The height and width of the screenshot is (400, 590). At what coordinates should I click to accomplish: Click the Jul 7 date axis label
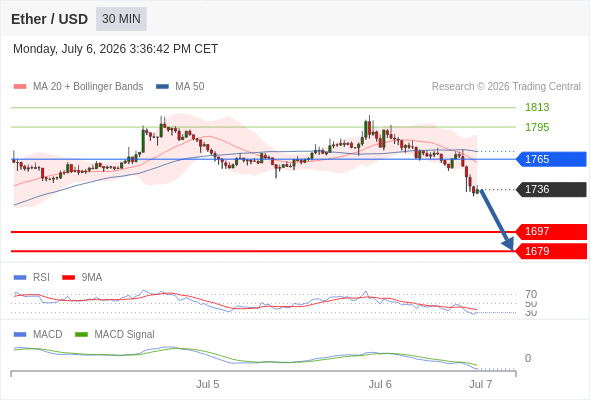[x=481, y=384]
